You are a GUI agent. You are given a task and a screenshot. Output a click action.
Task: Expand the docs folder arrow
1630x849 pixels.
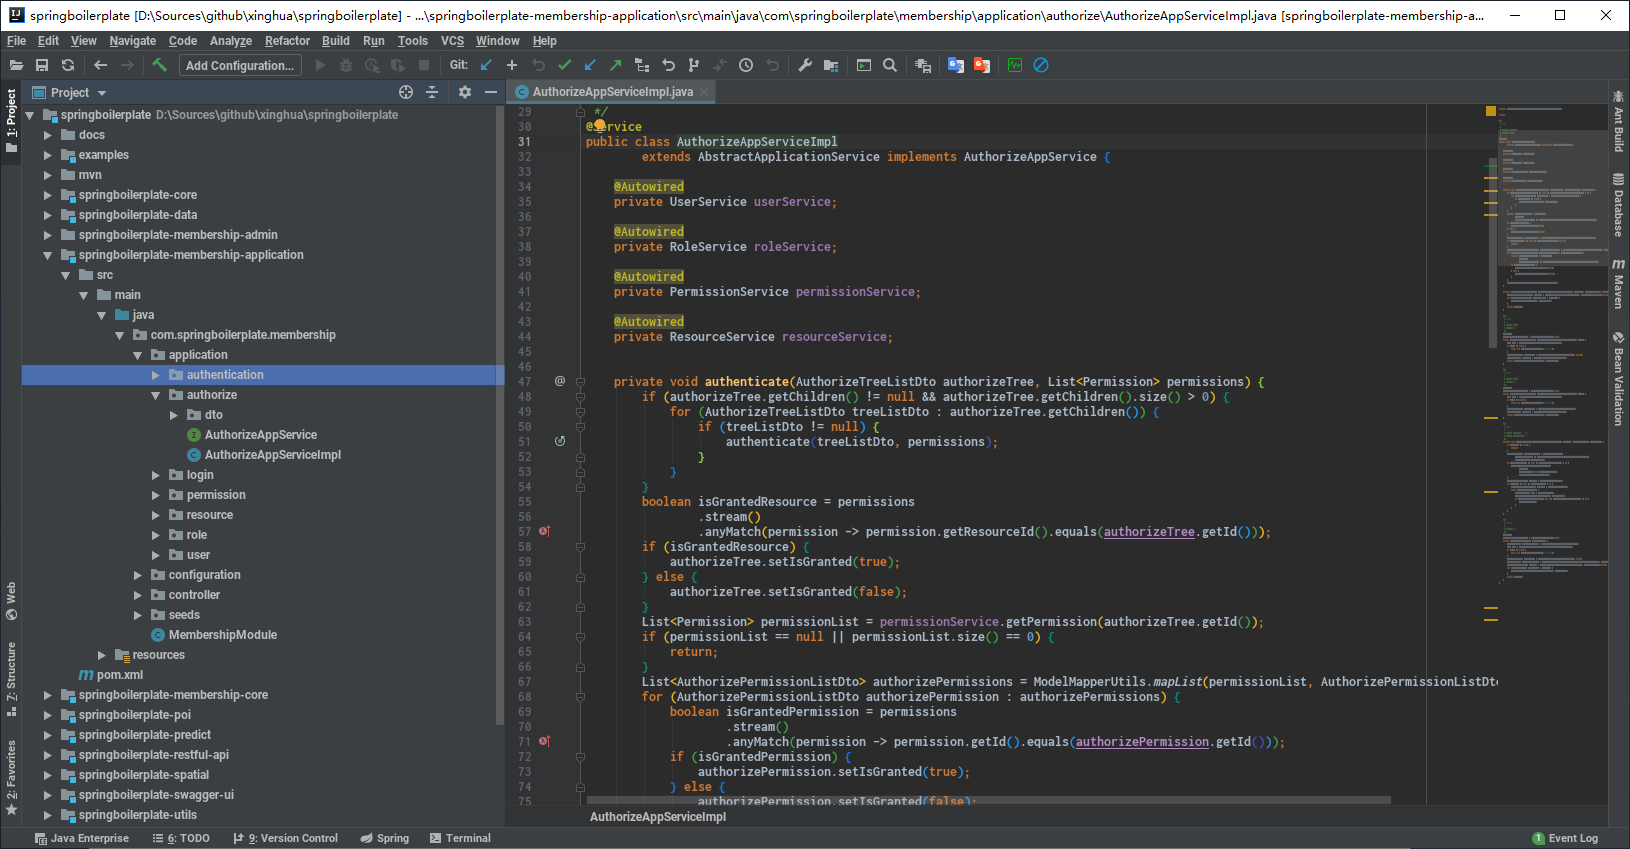point(47,135)
